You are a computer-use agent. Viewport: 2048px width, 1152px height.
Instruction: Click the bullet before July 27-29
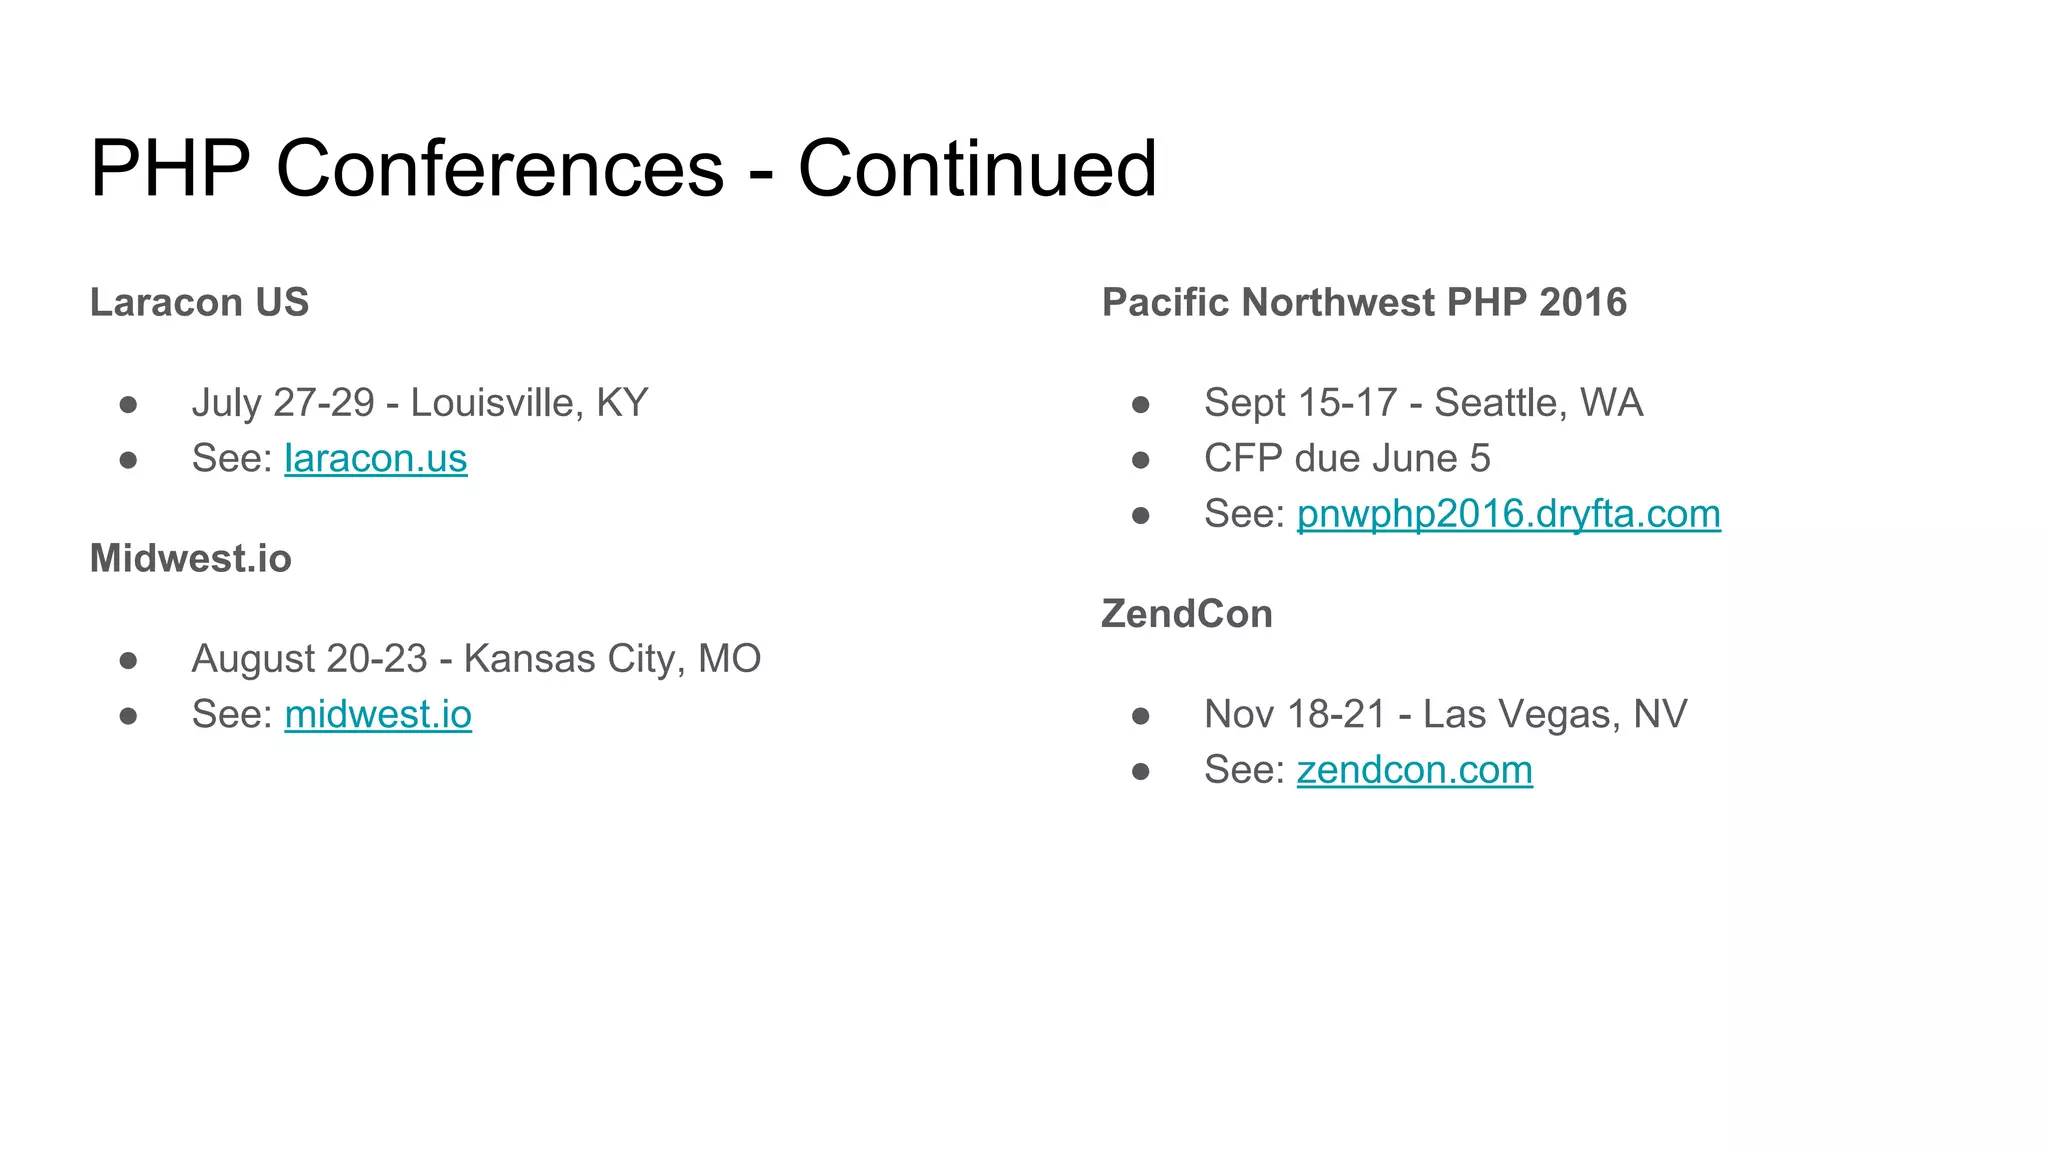click(128, 405)
